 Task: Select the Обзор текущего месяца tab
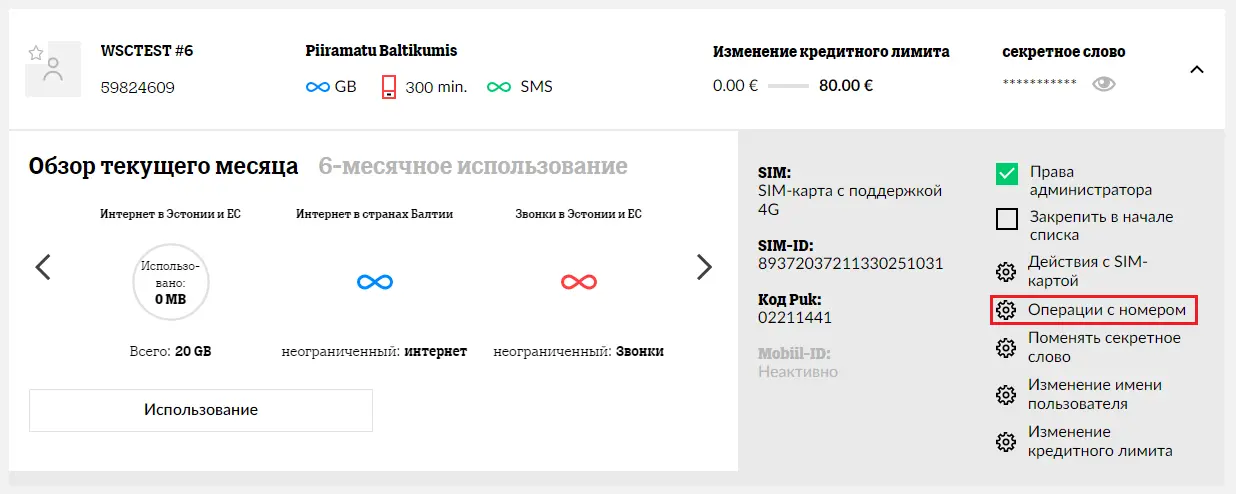(163, 166)
